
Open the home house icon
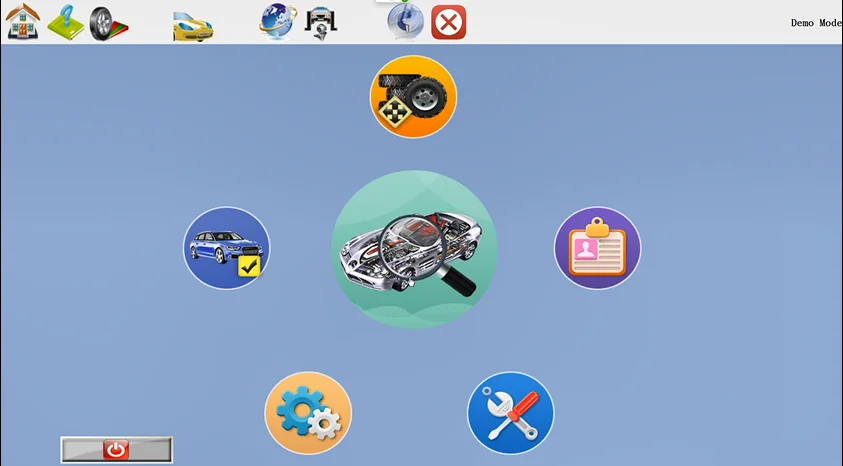tap(23, 21)
